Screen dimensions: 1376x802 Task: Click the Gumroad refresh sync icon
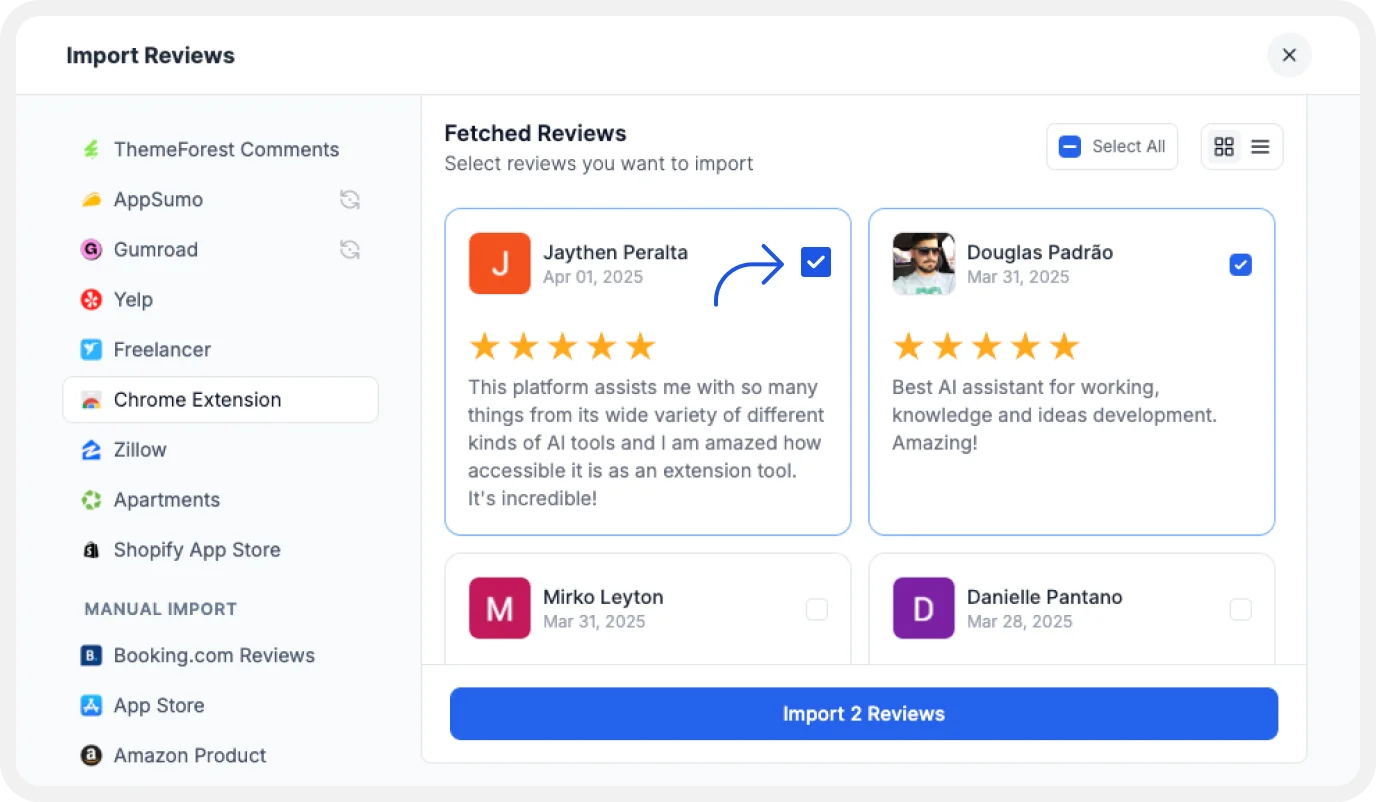coord(349,250)
